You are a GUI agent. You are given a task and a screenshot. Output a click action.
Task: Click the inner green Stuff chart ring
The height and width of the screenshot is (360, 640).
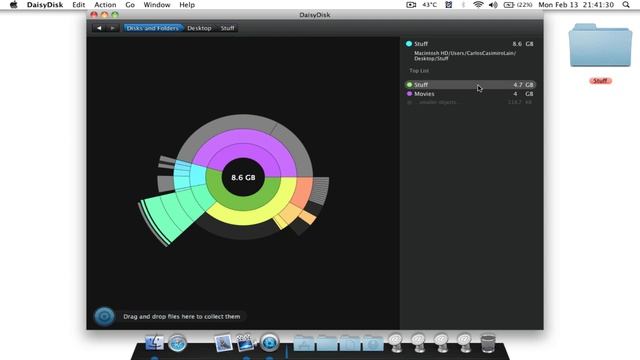click(x=244, y=202)
